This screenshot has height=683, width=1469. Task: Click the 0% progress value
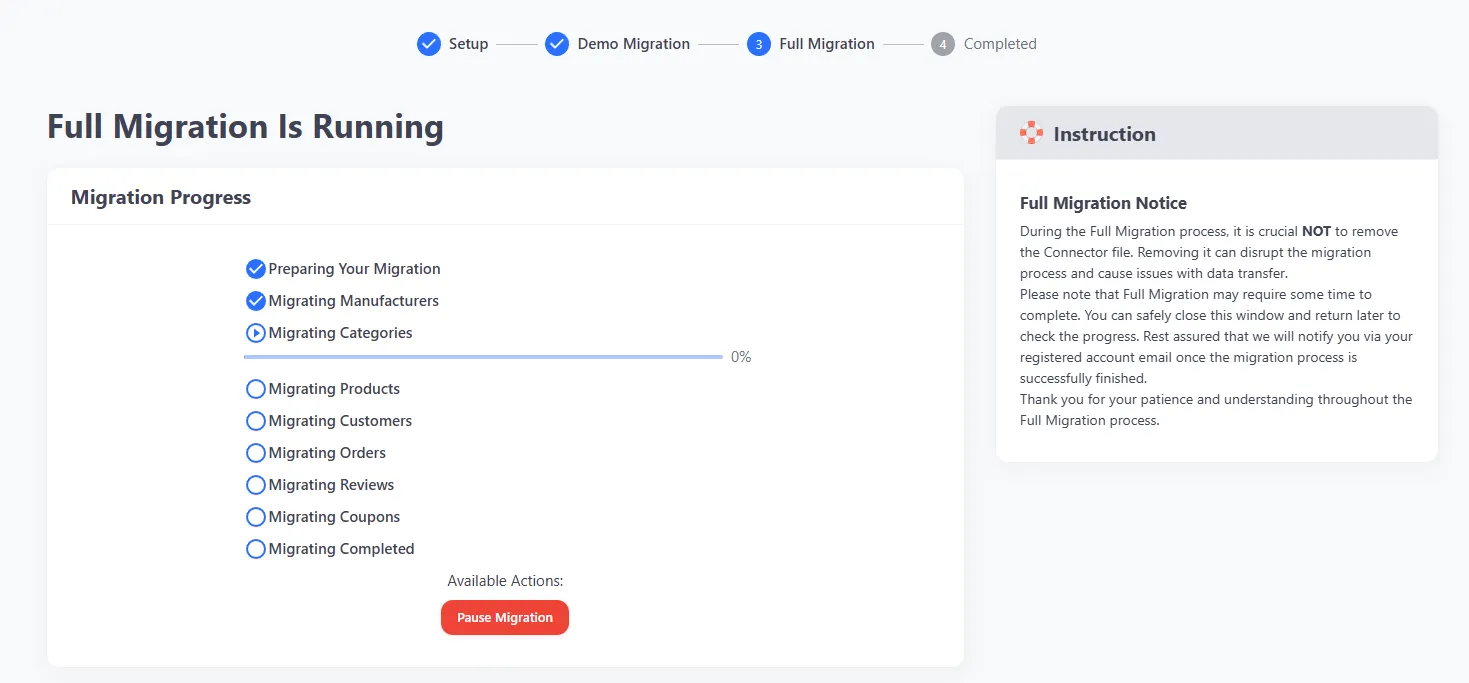tap(741, 357)
